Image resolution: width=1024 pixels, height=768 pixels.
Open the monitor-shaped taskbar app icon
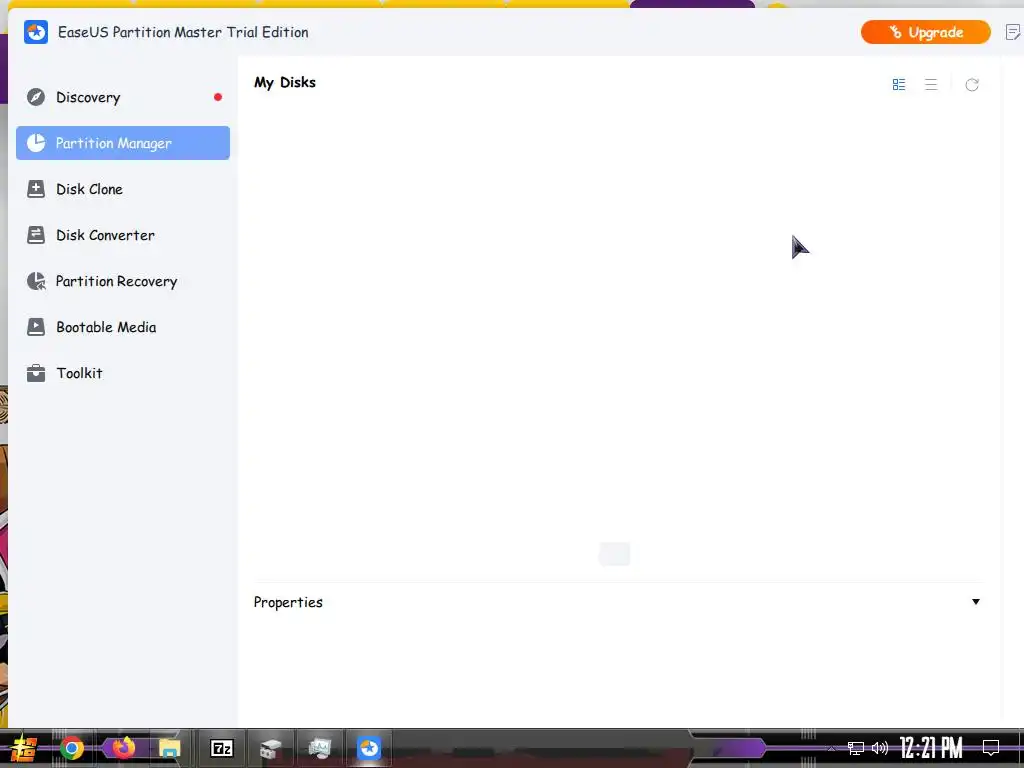320,748
